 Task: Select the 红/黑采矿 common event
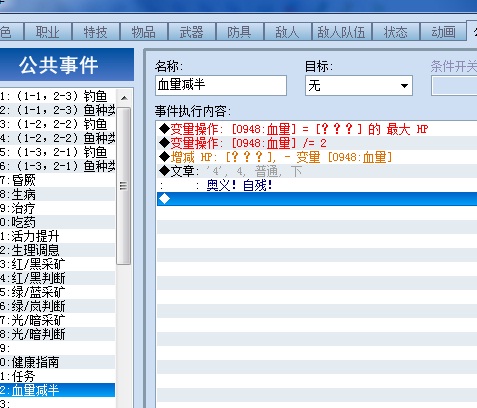(57, 264)
